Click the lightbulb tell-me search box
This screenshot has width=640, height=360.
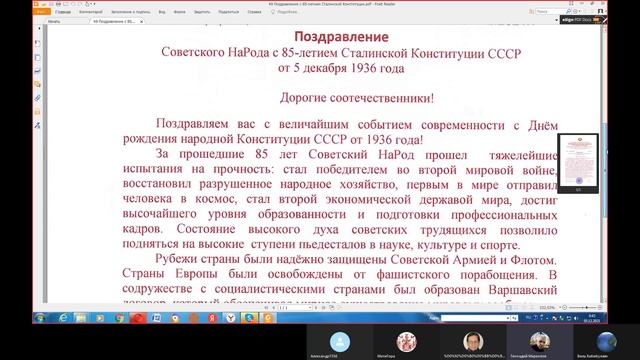click(284, 12)
